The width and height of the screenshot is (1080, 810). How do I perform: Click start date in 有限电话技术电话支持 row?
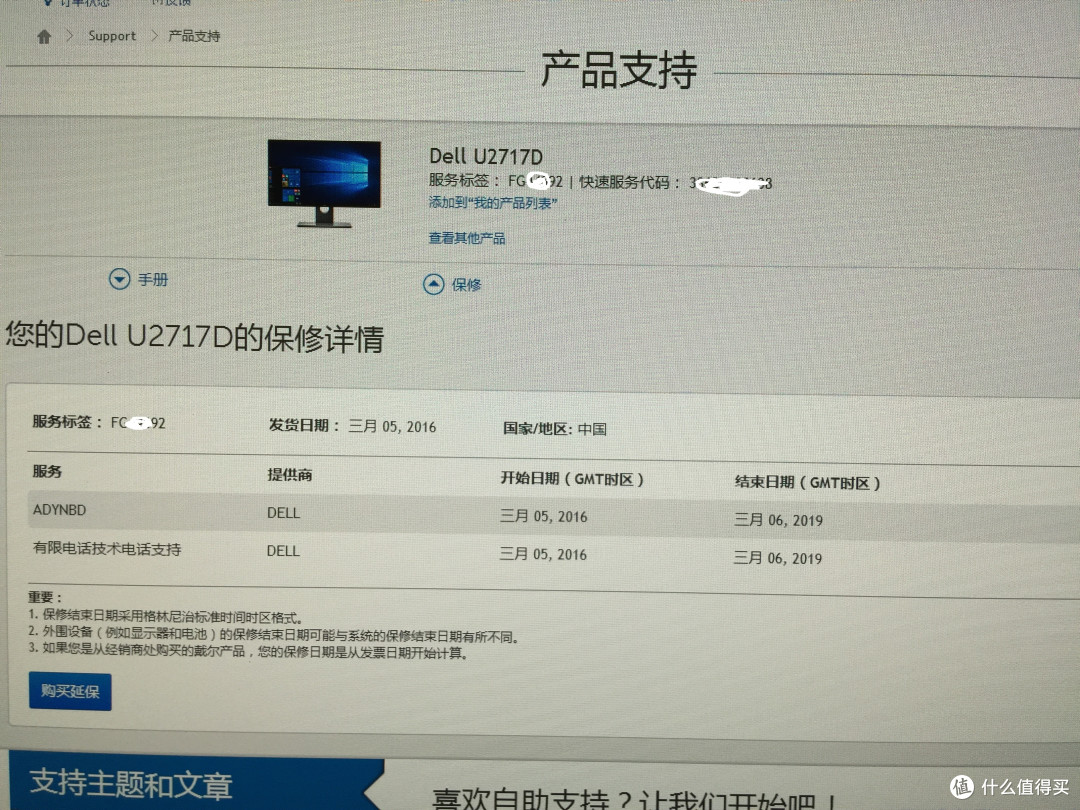tap(543, 554)
